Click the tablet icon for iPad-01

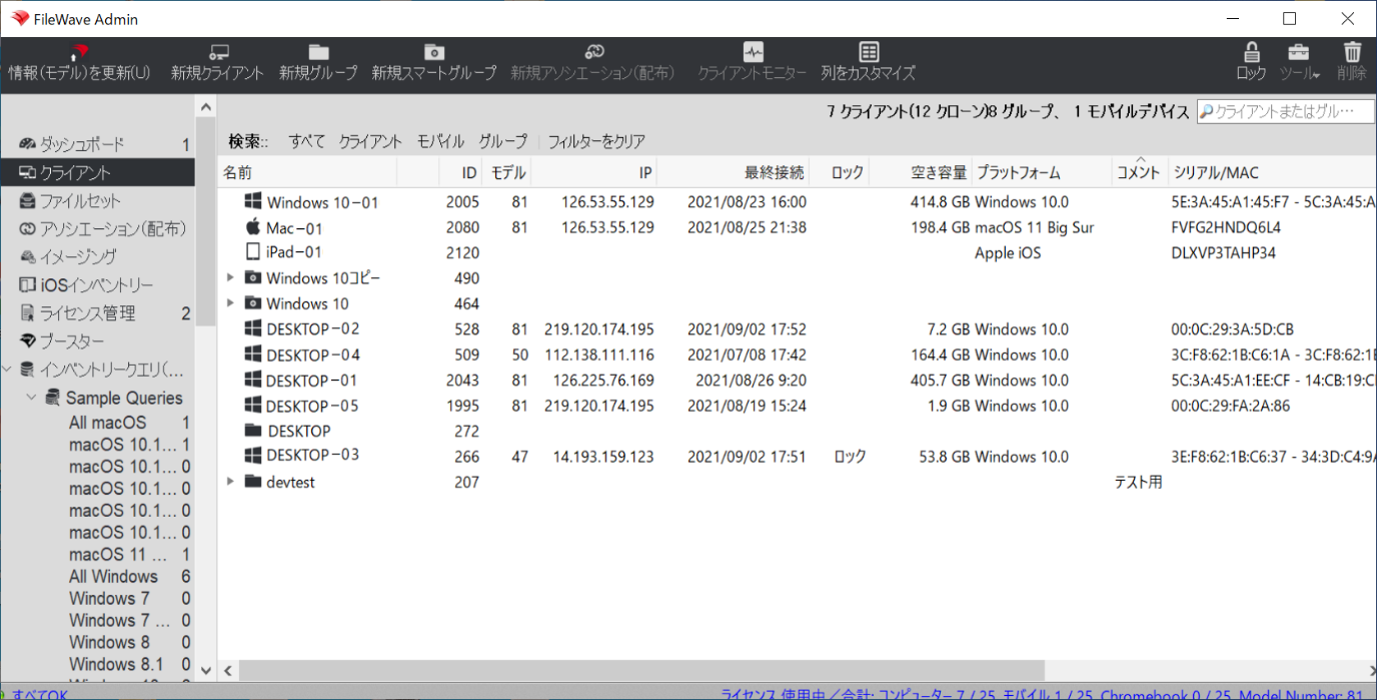tap(253, 252)
